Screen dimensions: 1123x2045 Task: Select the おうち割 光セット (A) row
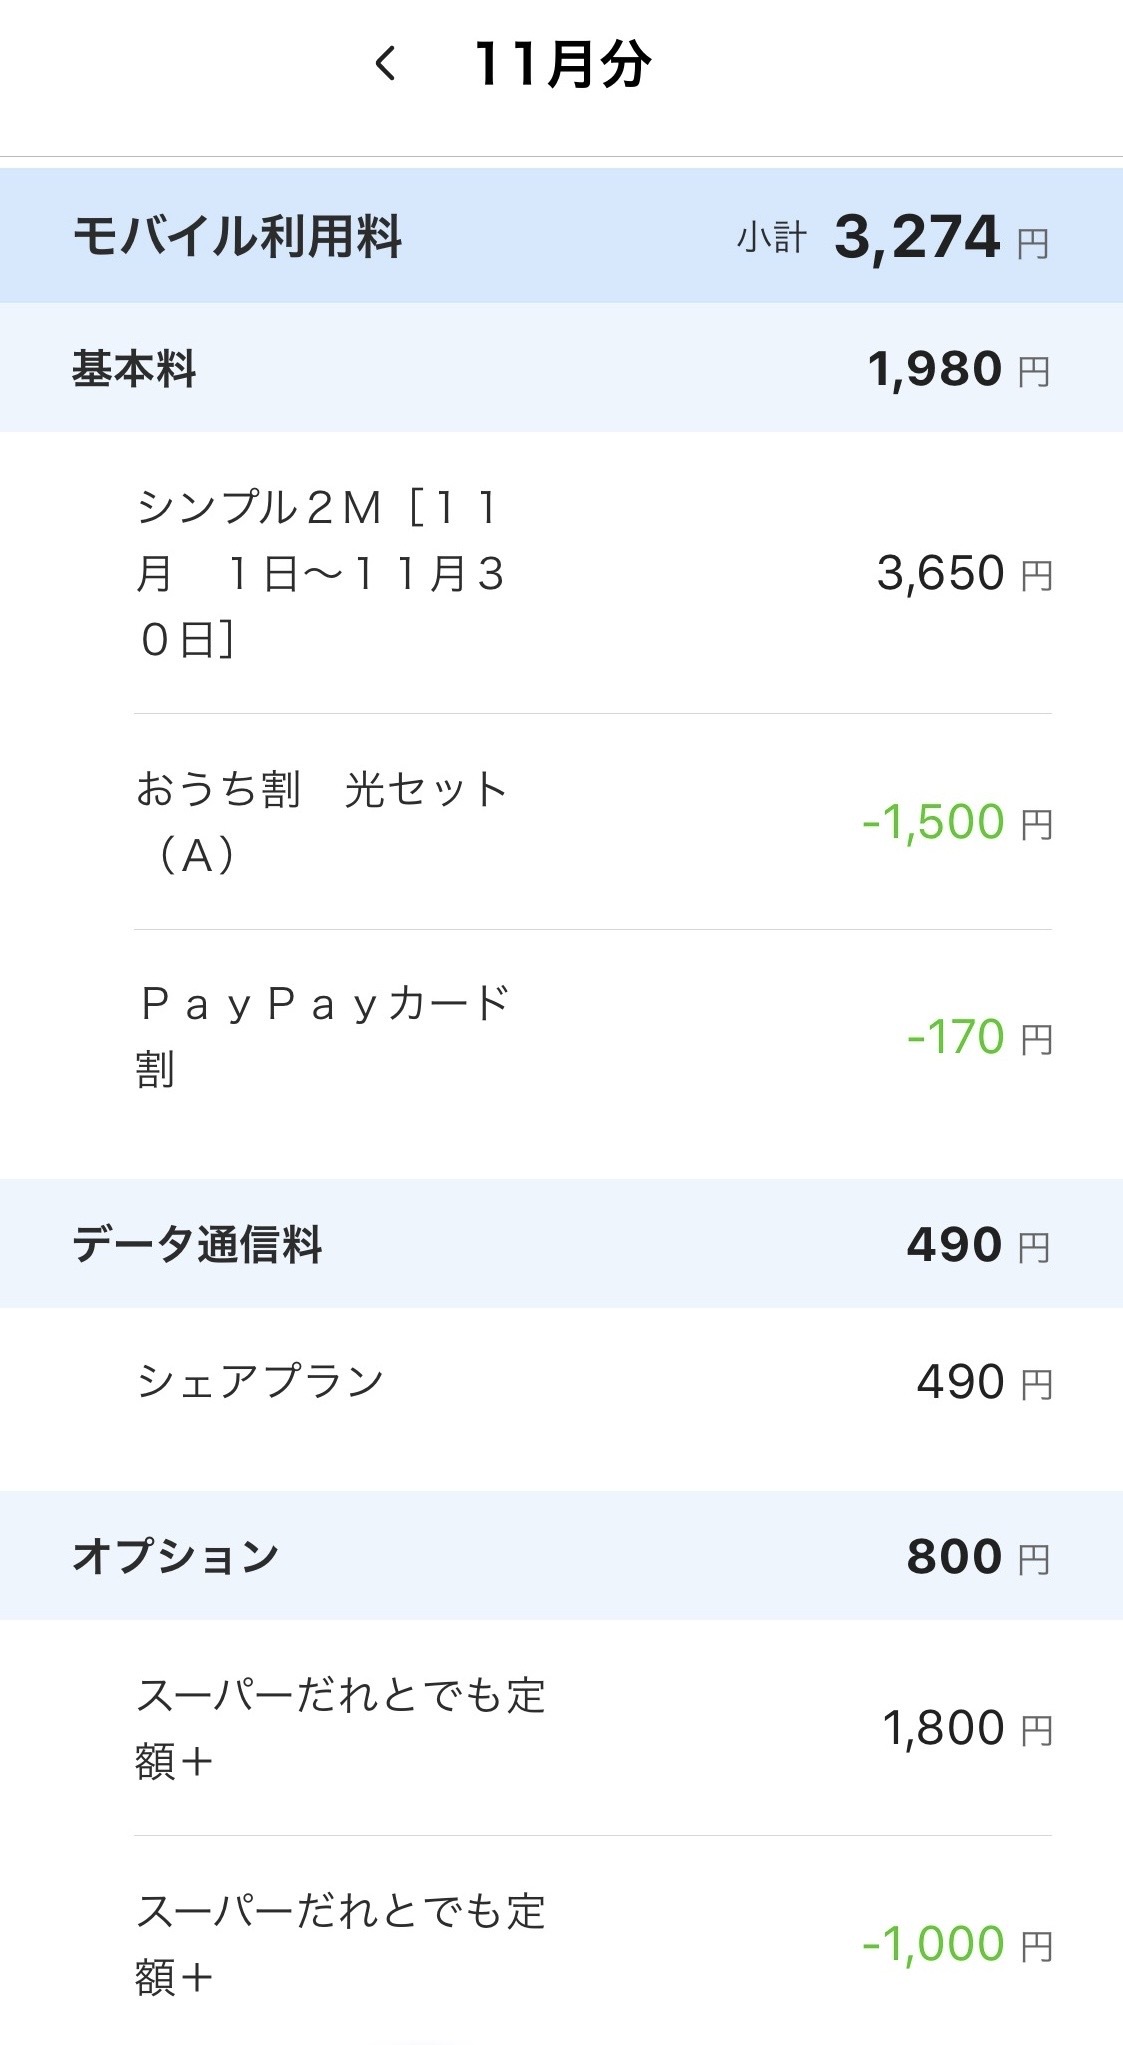point(322,821)
